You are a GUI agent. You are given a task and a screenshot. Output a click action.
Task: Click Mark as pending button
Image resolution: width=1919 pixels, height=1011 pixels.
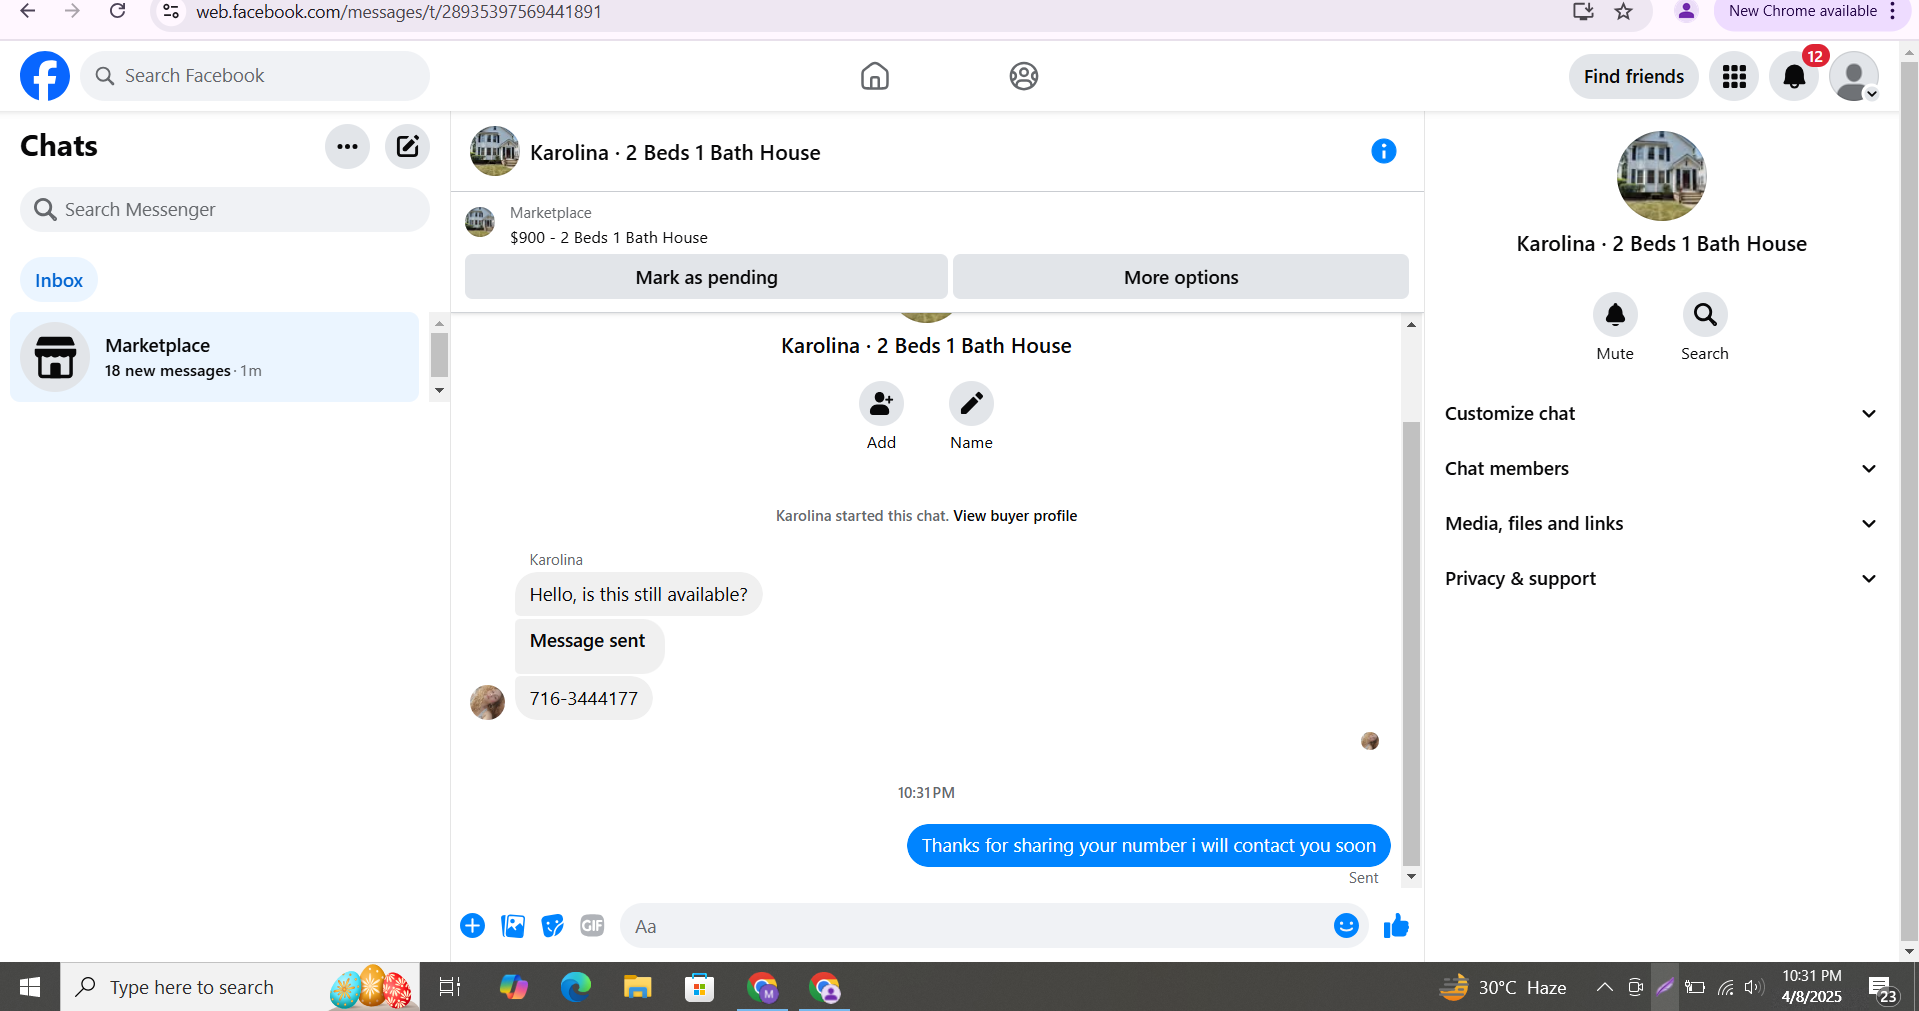click(x=706, y=277)
